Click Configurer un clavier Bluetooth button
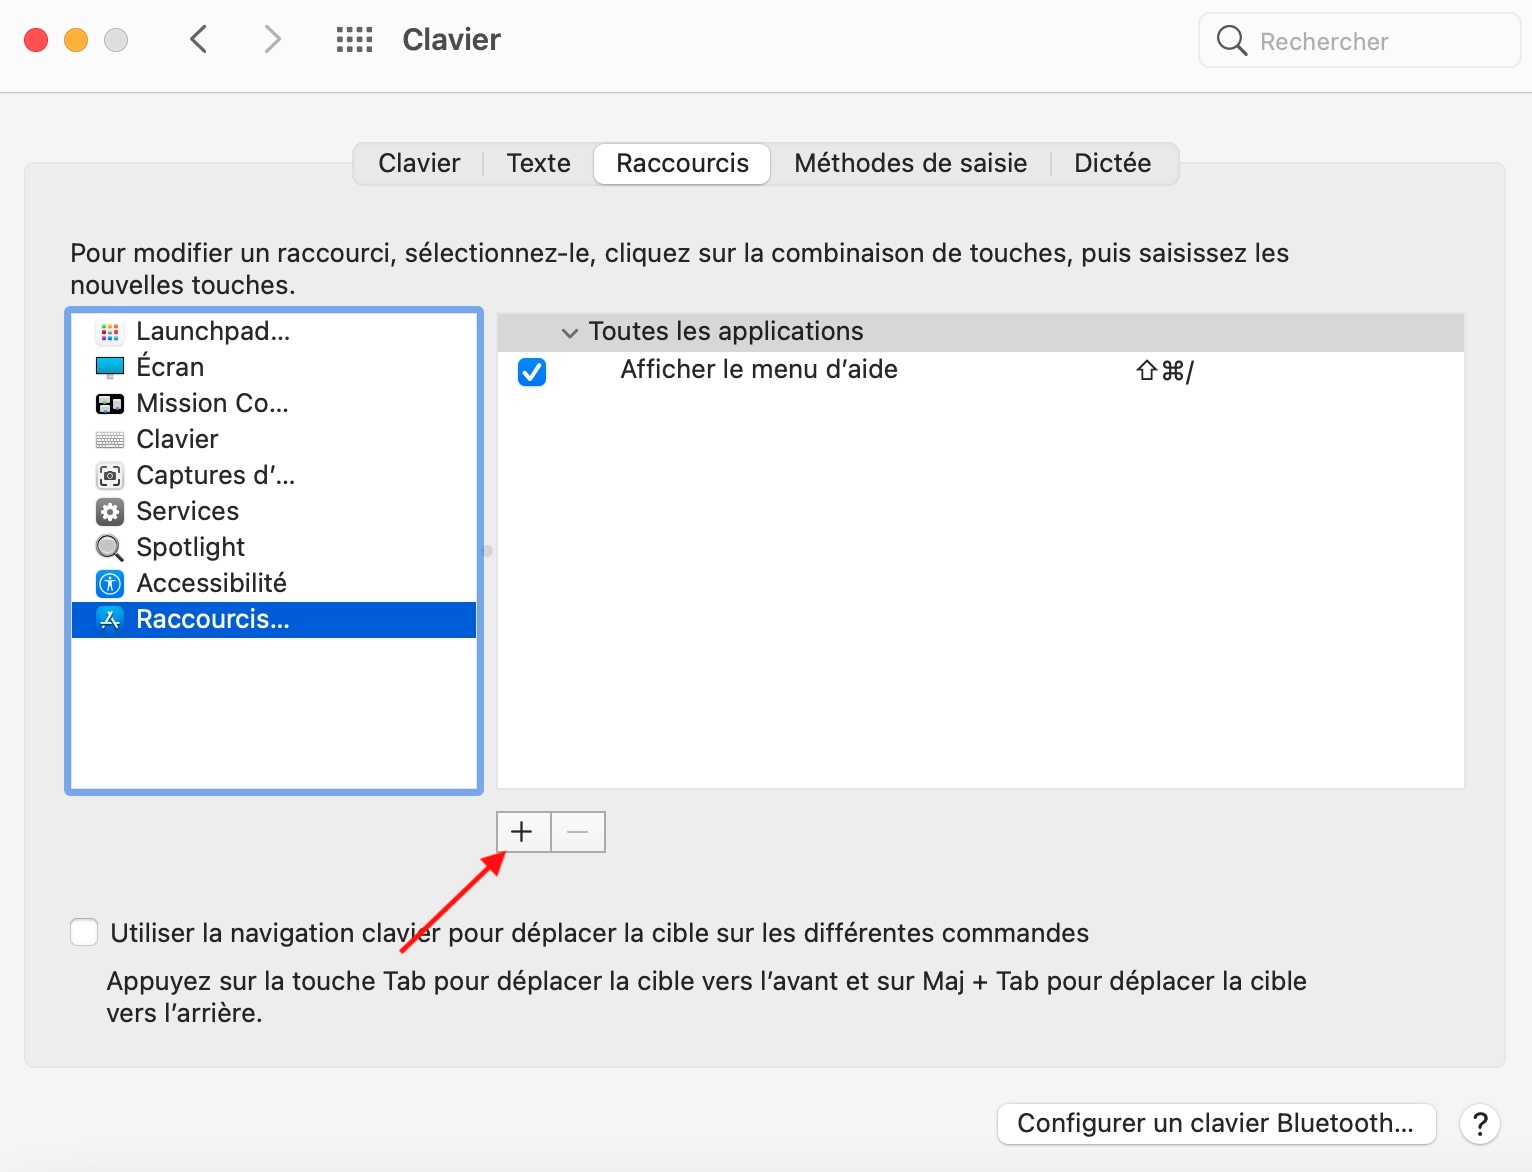The width and height of the screenshot is (1532, 1172). coord(1215,1123)
